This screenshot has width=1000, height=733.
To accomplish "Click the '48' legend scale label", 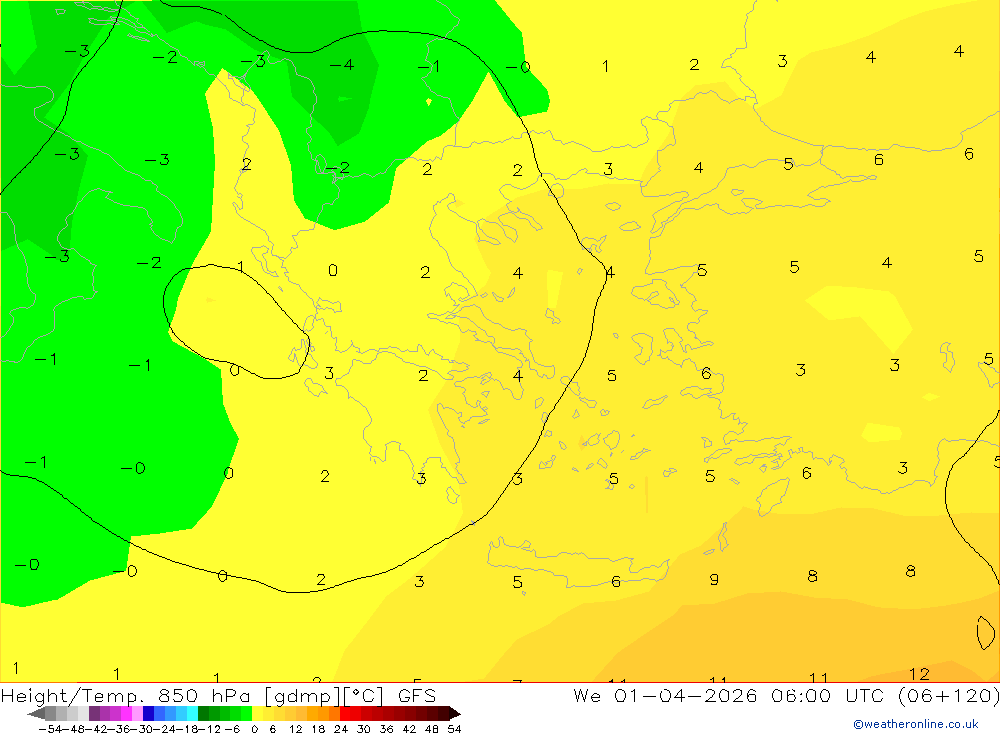I will (x=432, y=729).
